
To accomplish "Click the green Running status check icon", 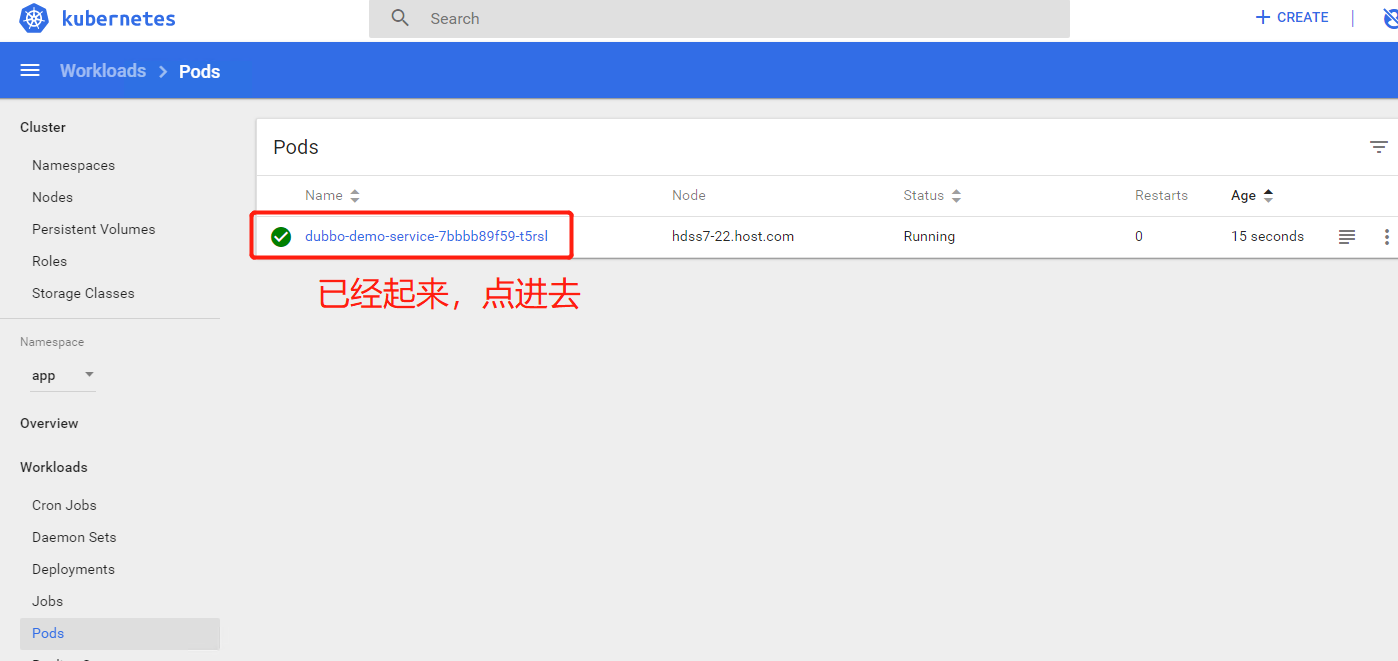I will (281, 237).
